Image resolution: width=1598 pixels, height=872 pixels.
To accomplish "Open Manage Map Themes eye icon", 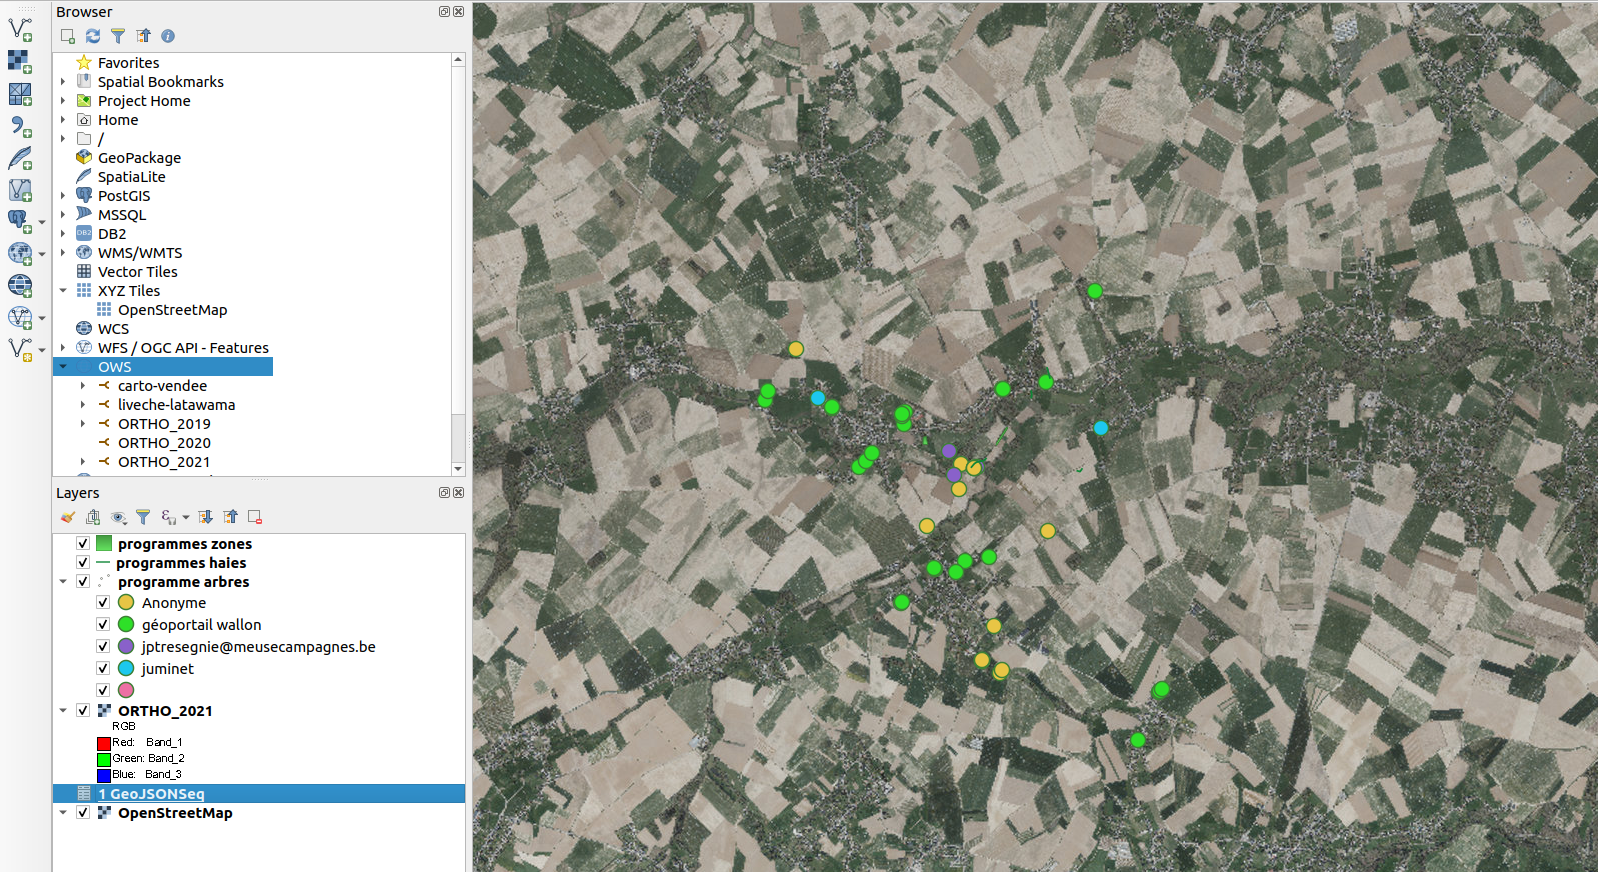I will (119, 517).
